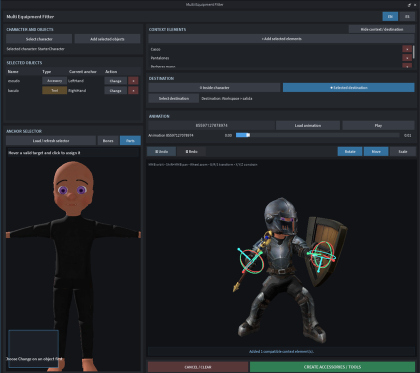The width and height of the screenshot is (420, 373).
Task: Click the Name column header
Action: [13, 71]
